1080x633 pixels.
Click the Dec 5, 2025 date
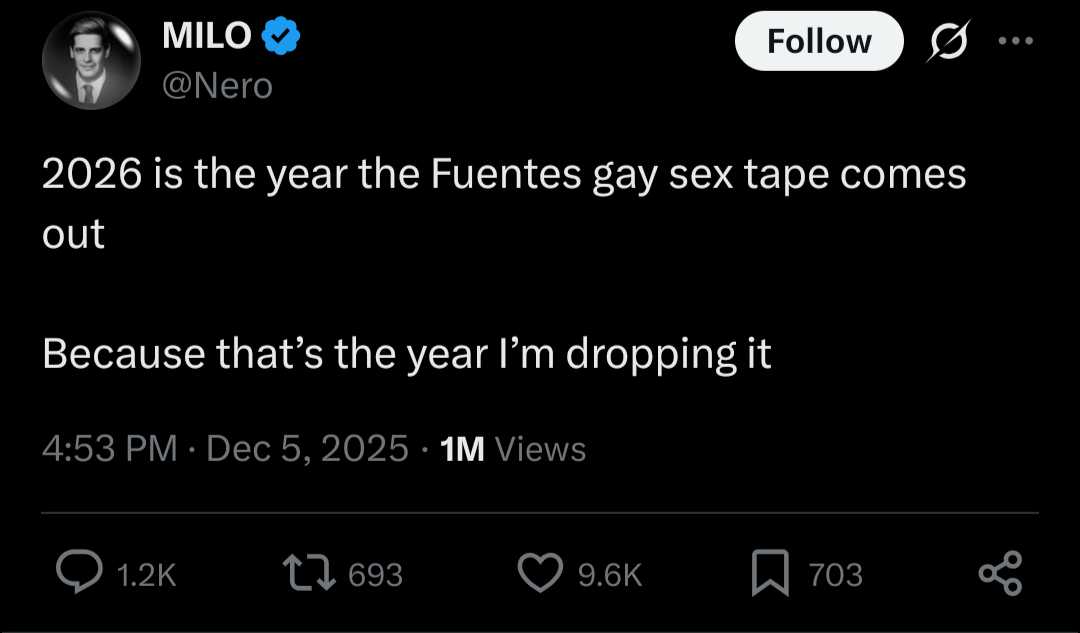pos(307,449)
